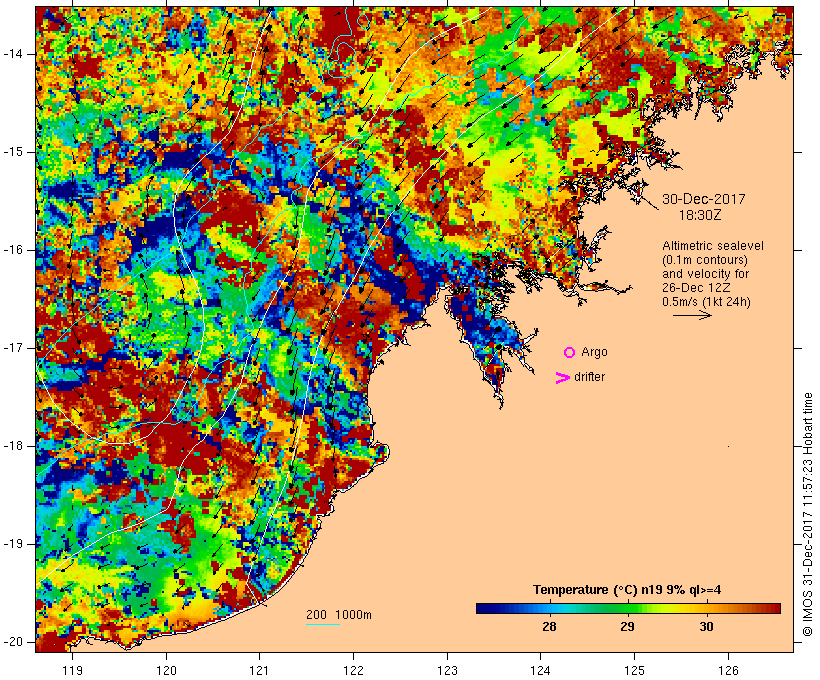Viewport: 820px width, 680px height.
Task: Click the '200' depth contour label
Action: 316,615
